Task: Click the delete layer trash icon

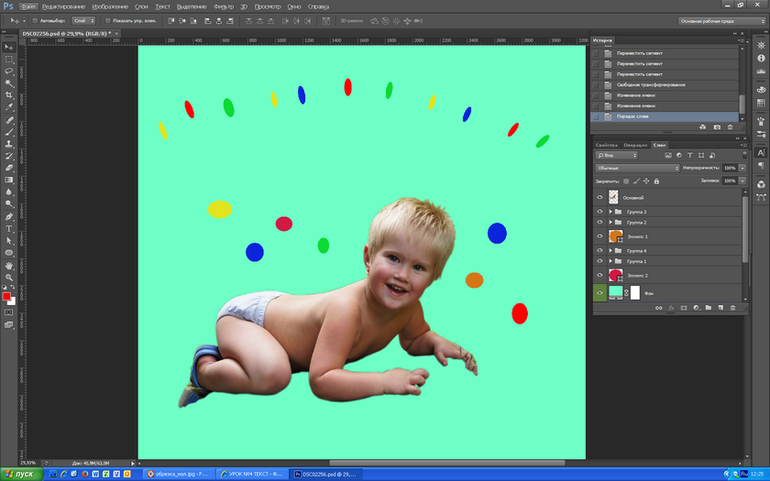Action: click(x=733, y=308)
